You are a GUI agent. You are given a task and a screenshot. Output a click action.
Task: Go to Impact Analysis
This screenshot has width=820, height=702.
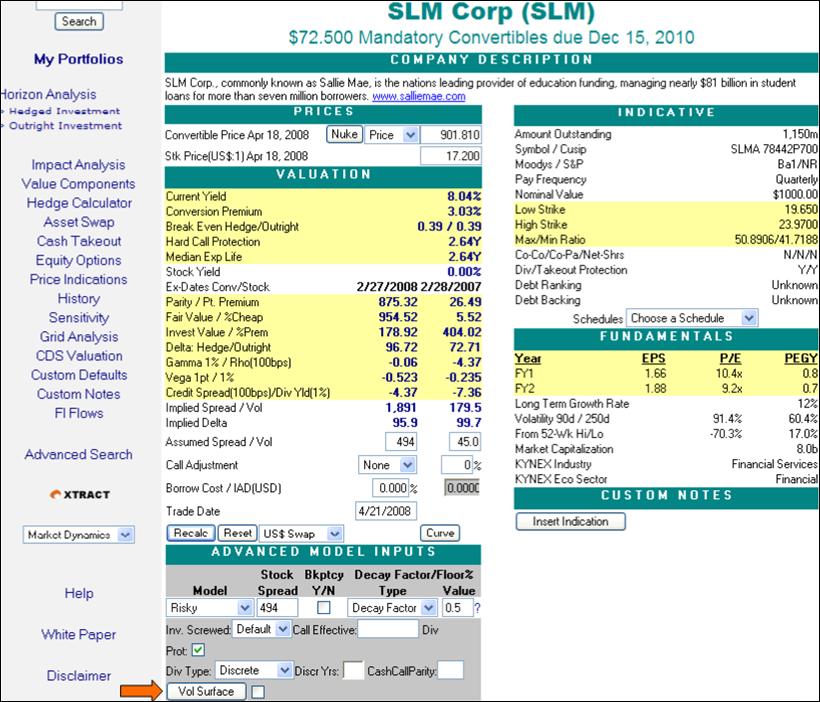coord(78,165)
